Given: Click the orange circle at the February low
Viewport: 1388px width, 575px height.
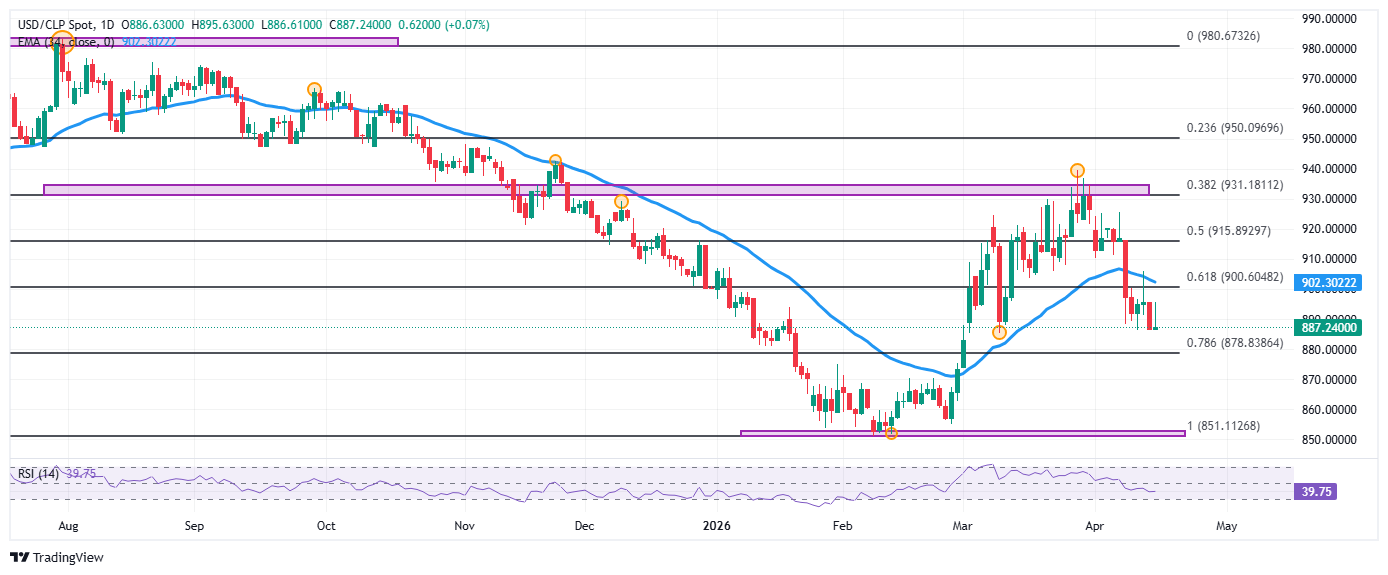Looking at the screenshot, I should pyautogui.click(x=891, y=433).
